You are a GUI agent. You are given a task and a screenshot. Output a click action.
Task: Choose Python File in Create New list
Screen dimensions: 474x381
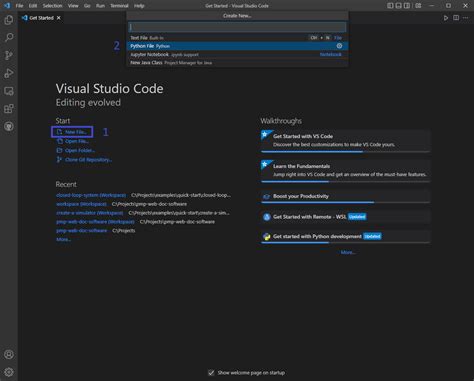click(x=237, y=46)
